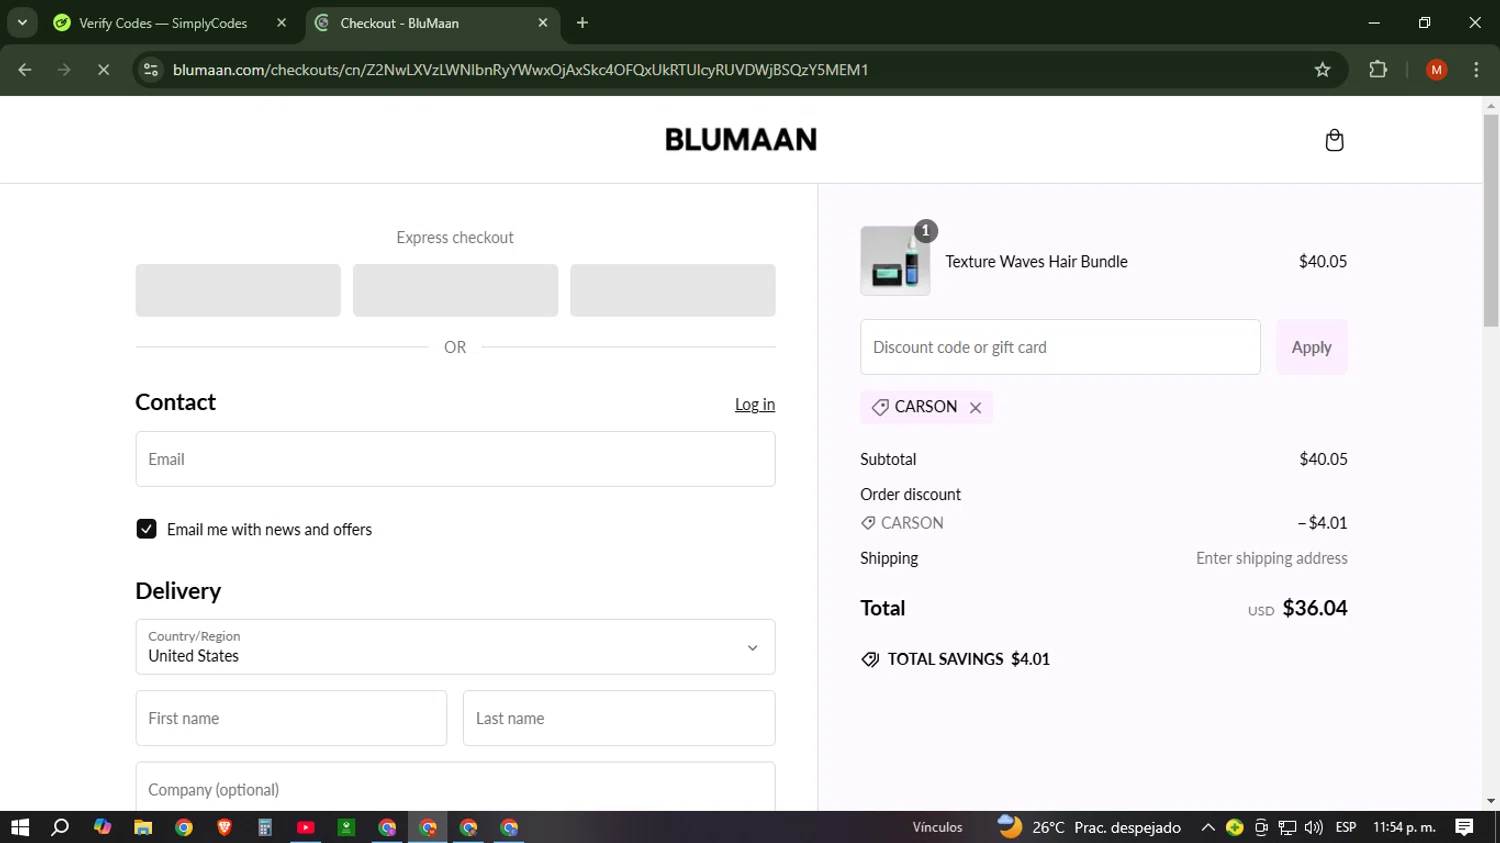The width and height of the screenshot is (1500, 843).
Task: Click the BLUMAAN logo
Action: (x=741, y=139)
